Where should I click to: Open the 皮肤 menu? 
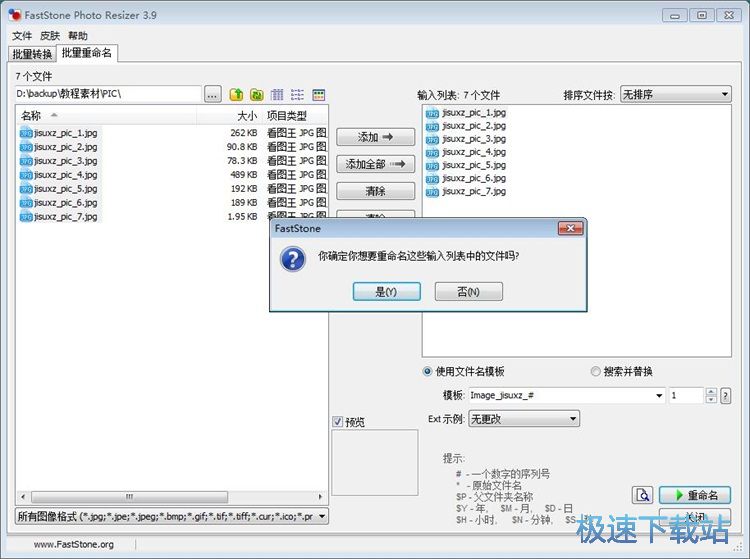[50, 36]
